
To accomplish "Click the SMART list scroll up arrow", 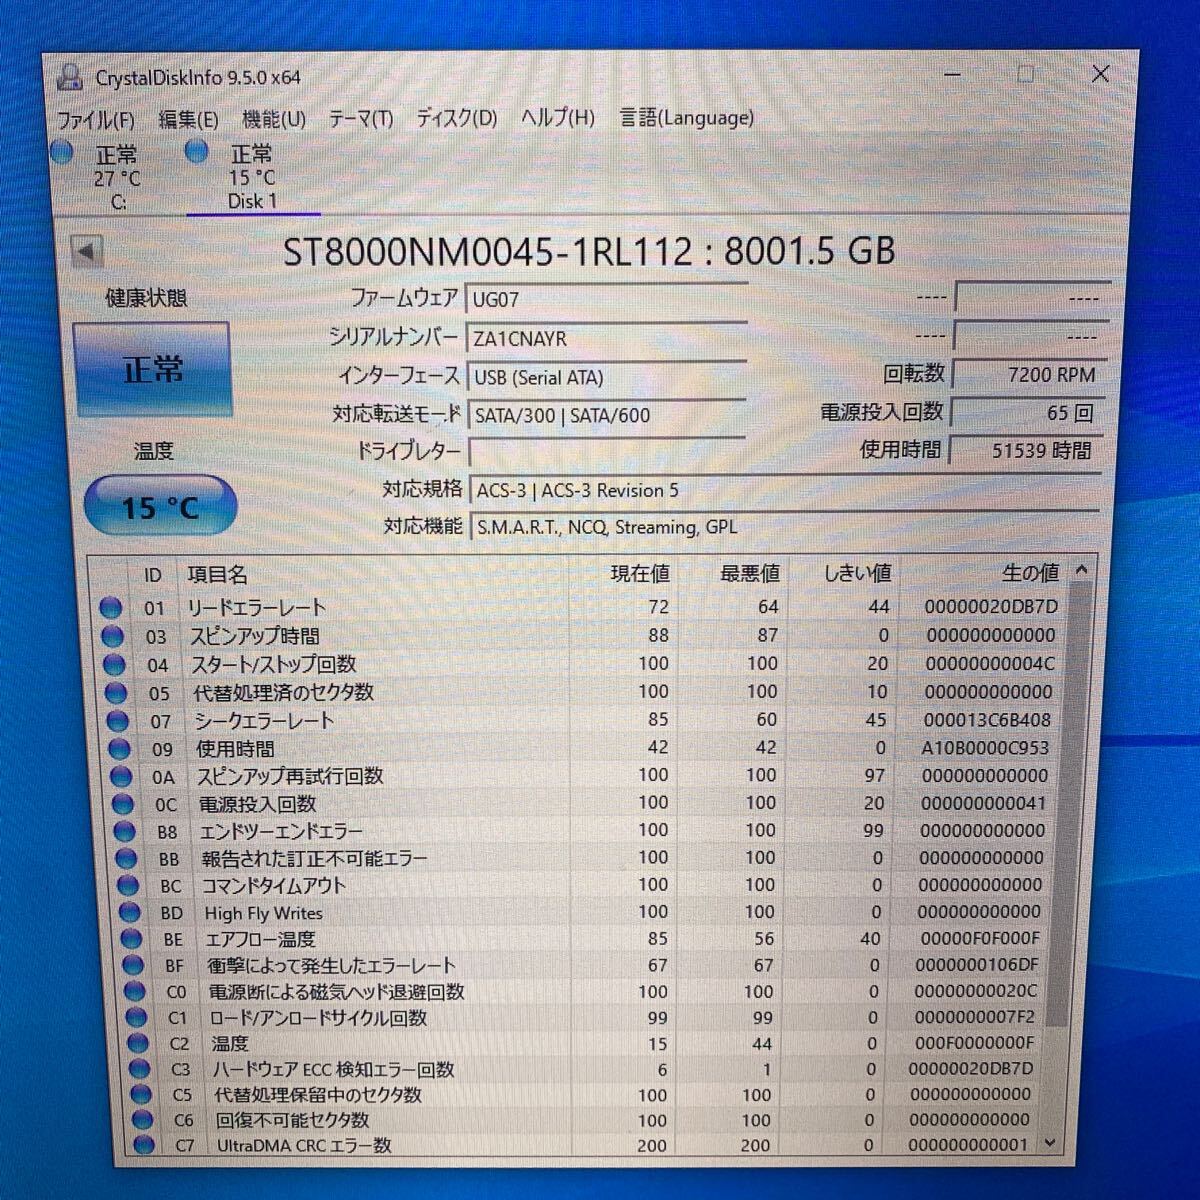I will tap(1081, 570).
